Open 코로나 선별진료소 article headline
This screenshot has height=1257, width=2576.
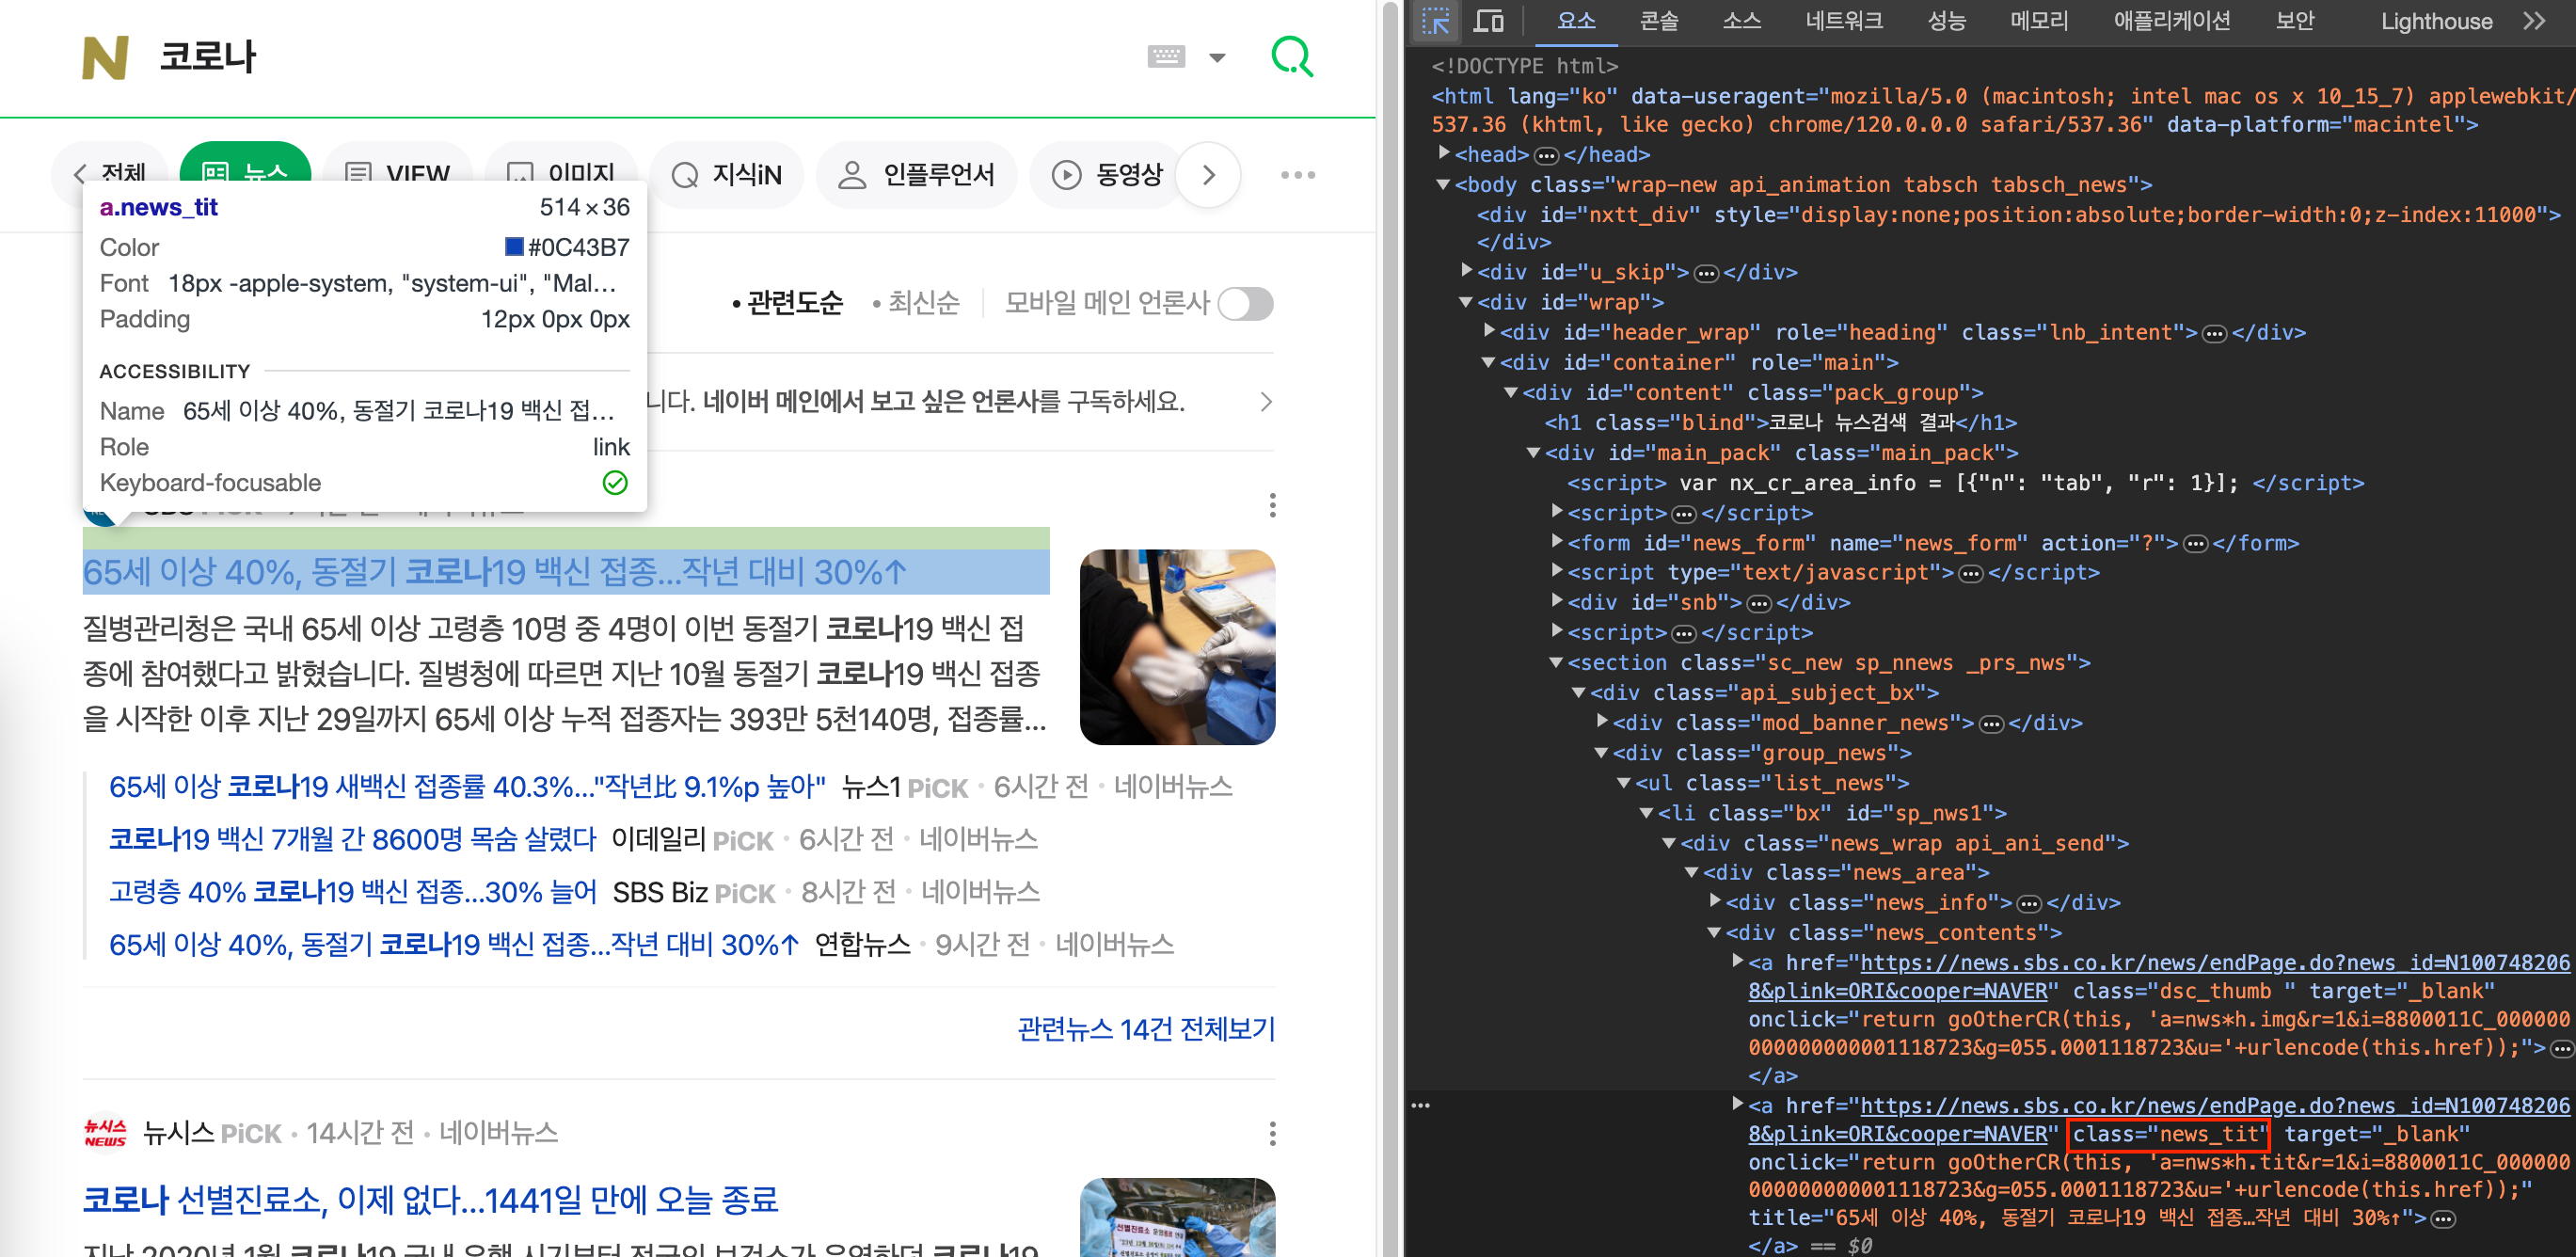pos(430,1199)
